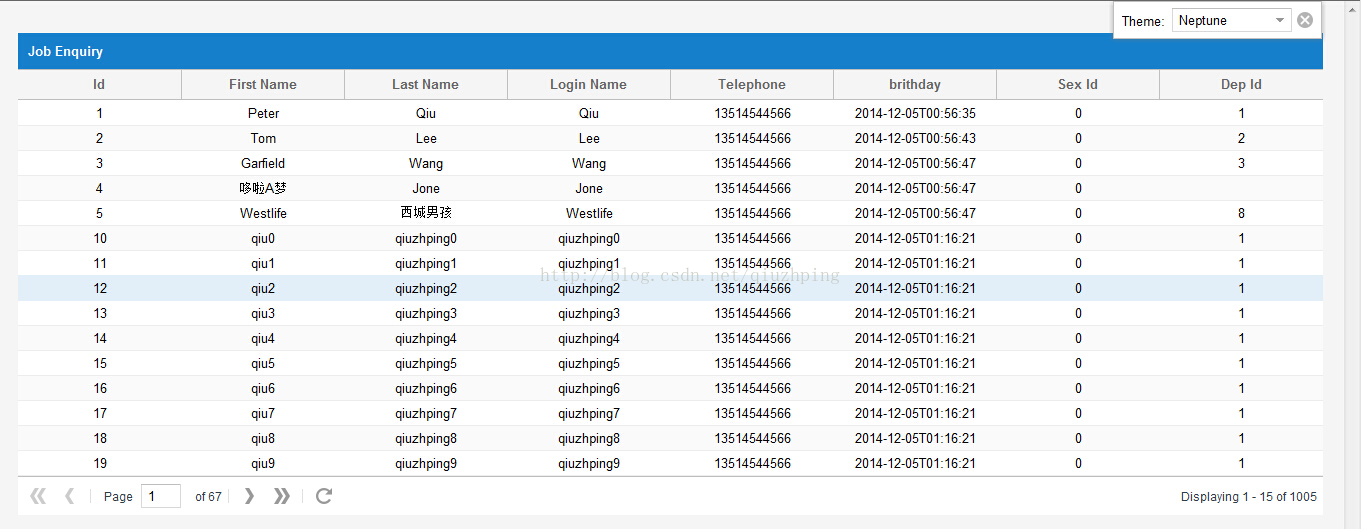Jump to the last page
1361x529 pixels.
point(282,496)
